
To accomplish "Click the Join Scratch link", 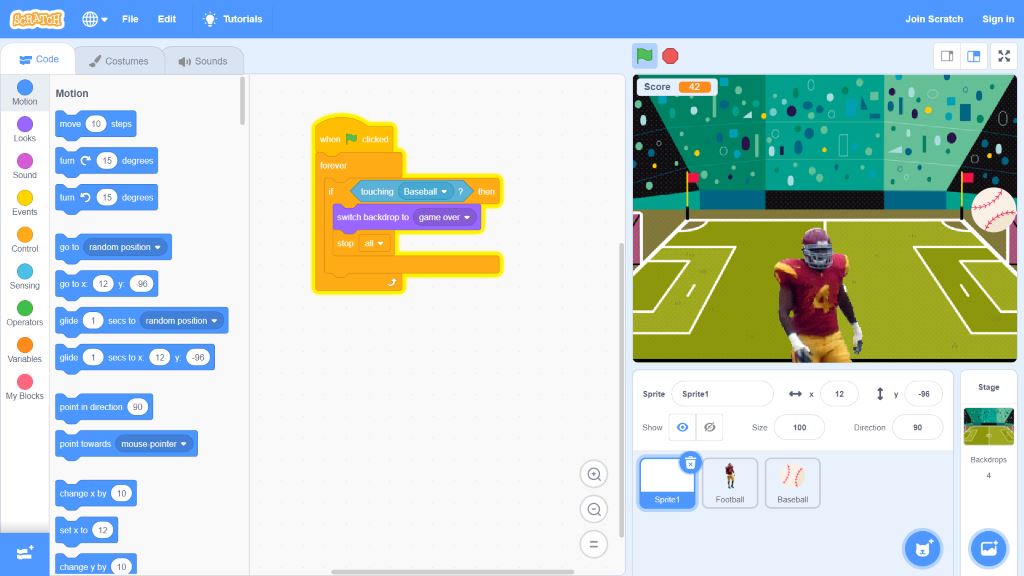I will (934, 19).
